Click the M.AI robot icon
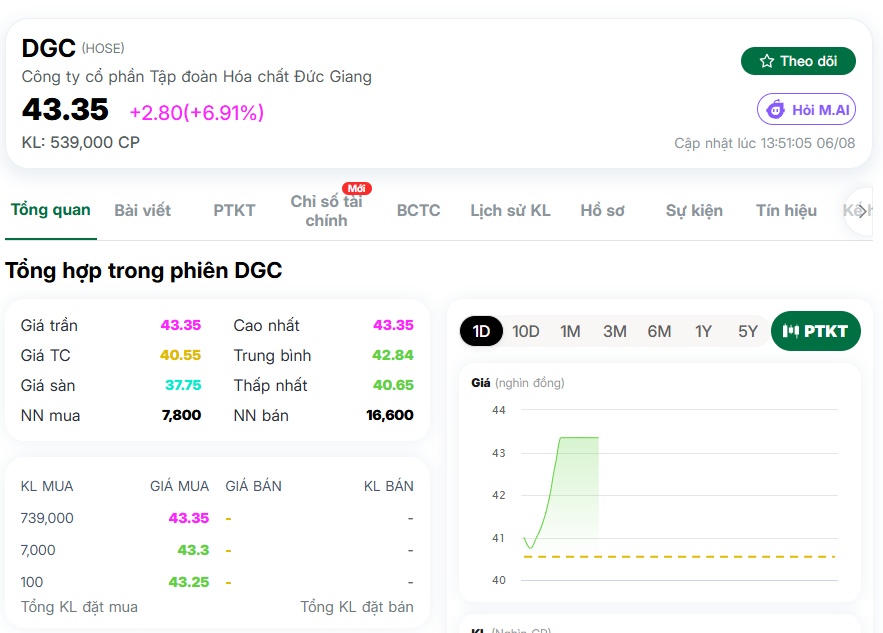This screenshot has height=633, width=883. pos(775,109)
